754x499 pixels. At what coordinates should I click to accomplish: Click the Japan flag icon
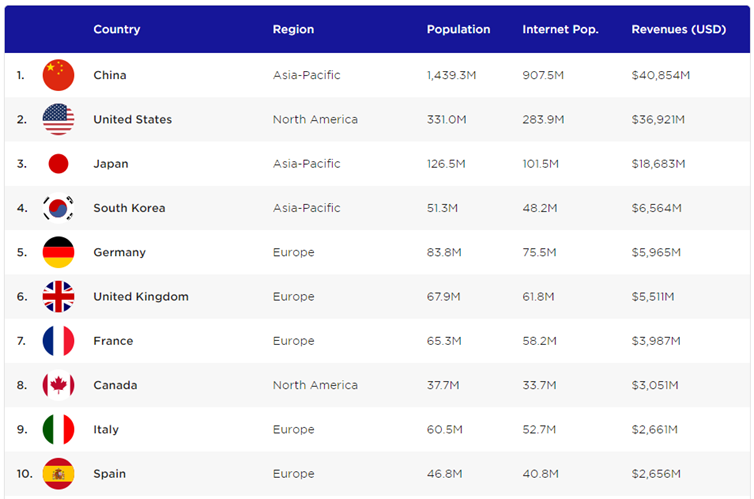pyautogui.click(x=58, y=164)
